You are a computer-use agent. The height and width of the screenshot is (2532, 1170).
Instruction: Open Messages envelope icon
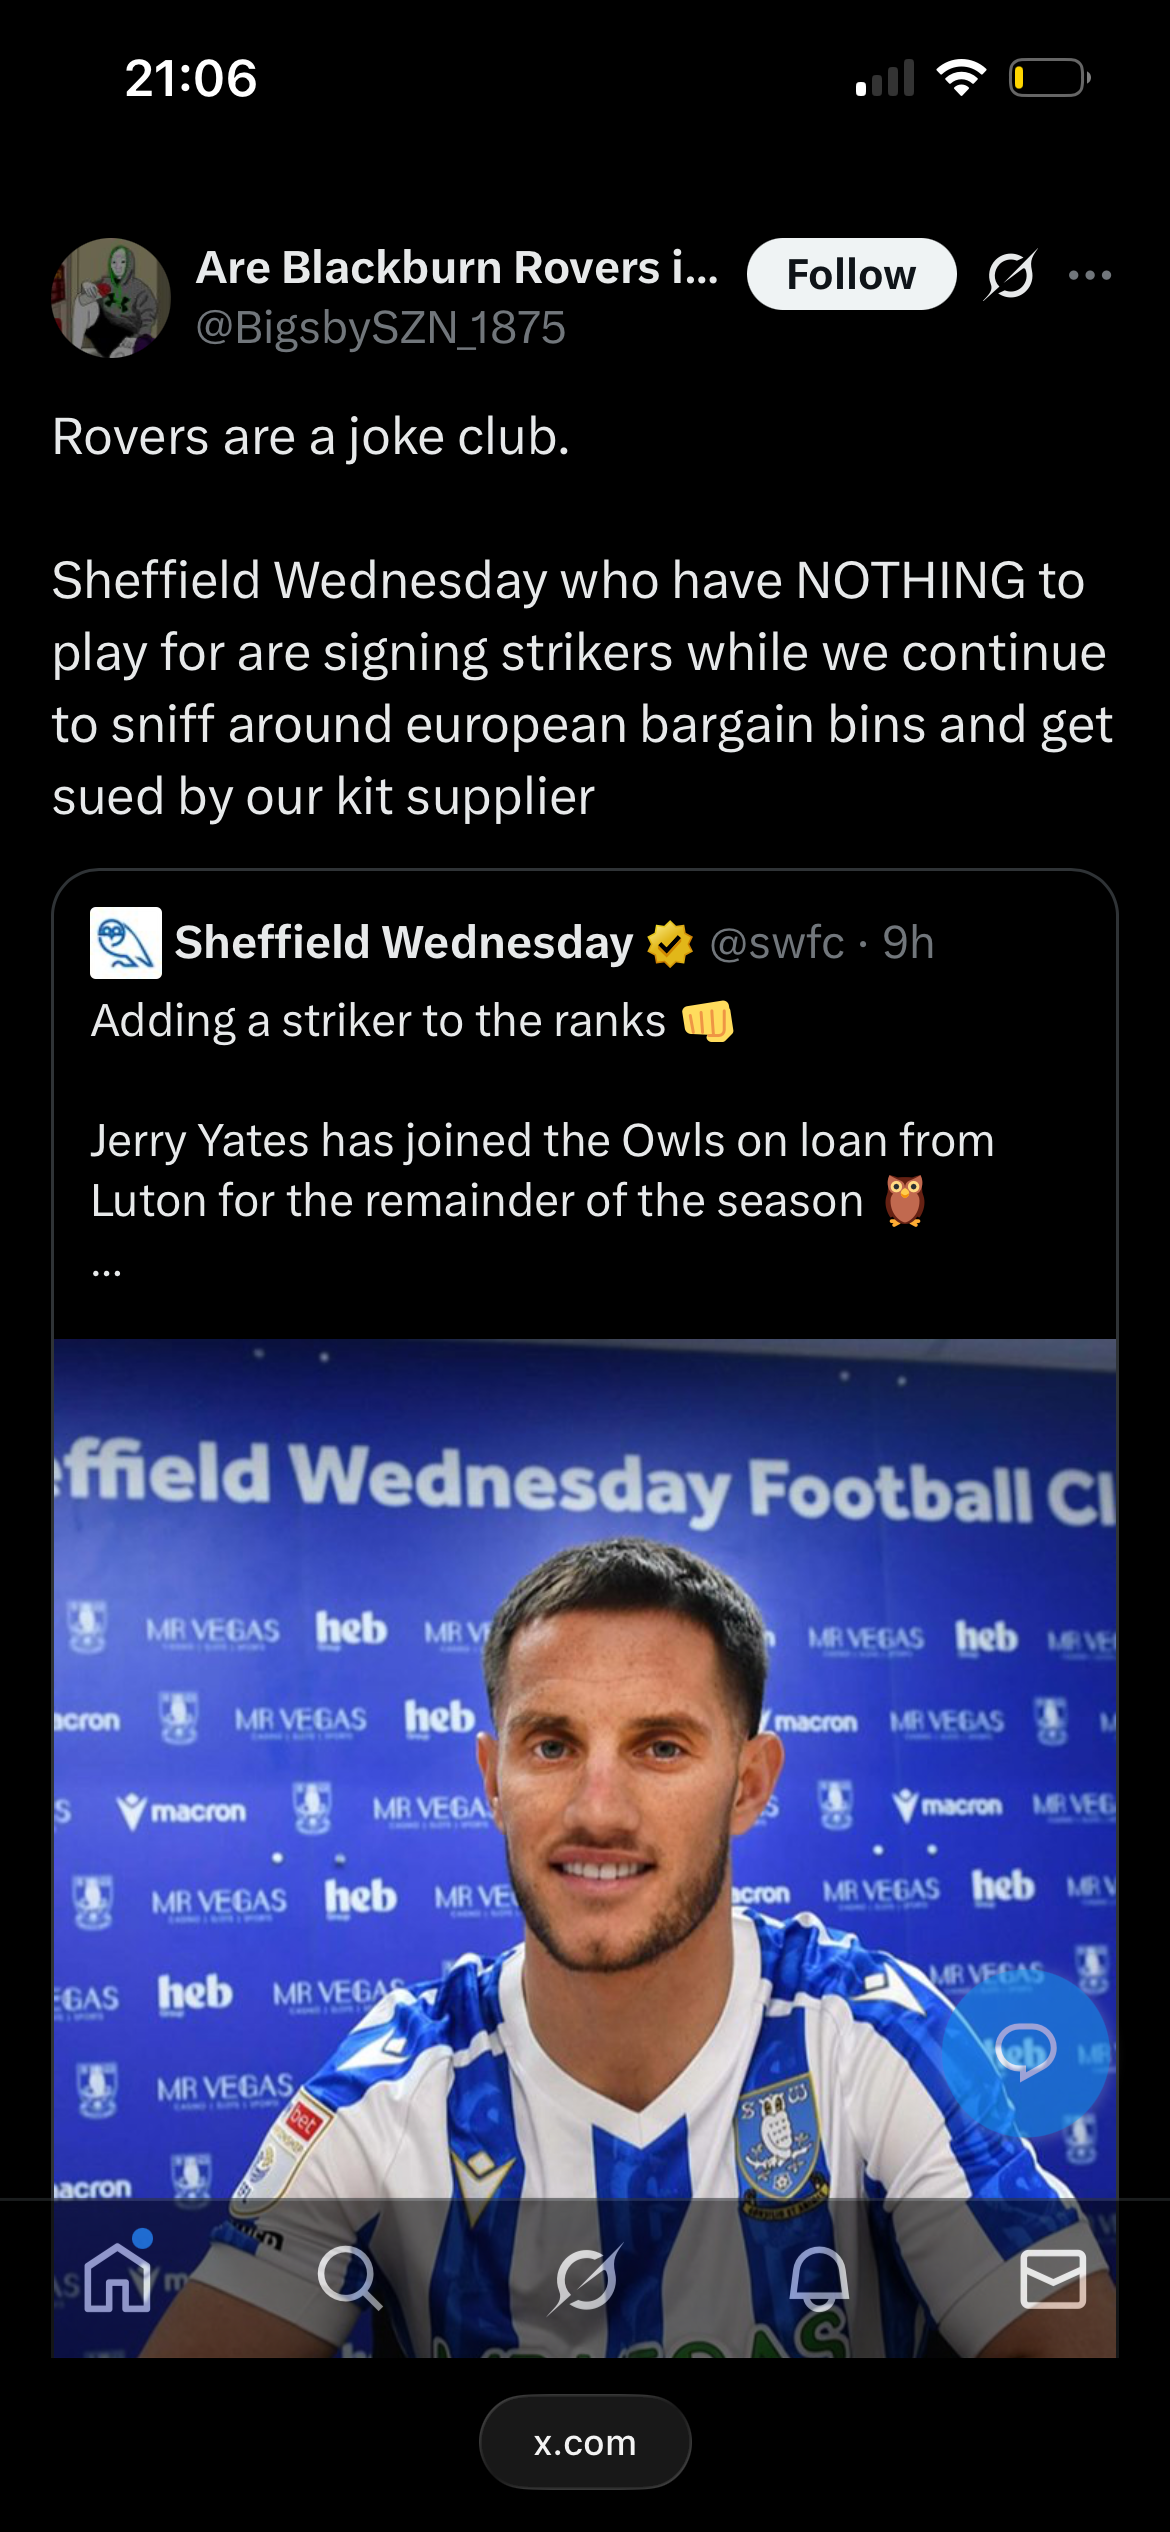(x=1053, y=2278)
